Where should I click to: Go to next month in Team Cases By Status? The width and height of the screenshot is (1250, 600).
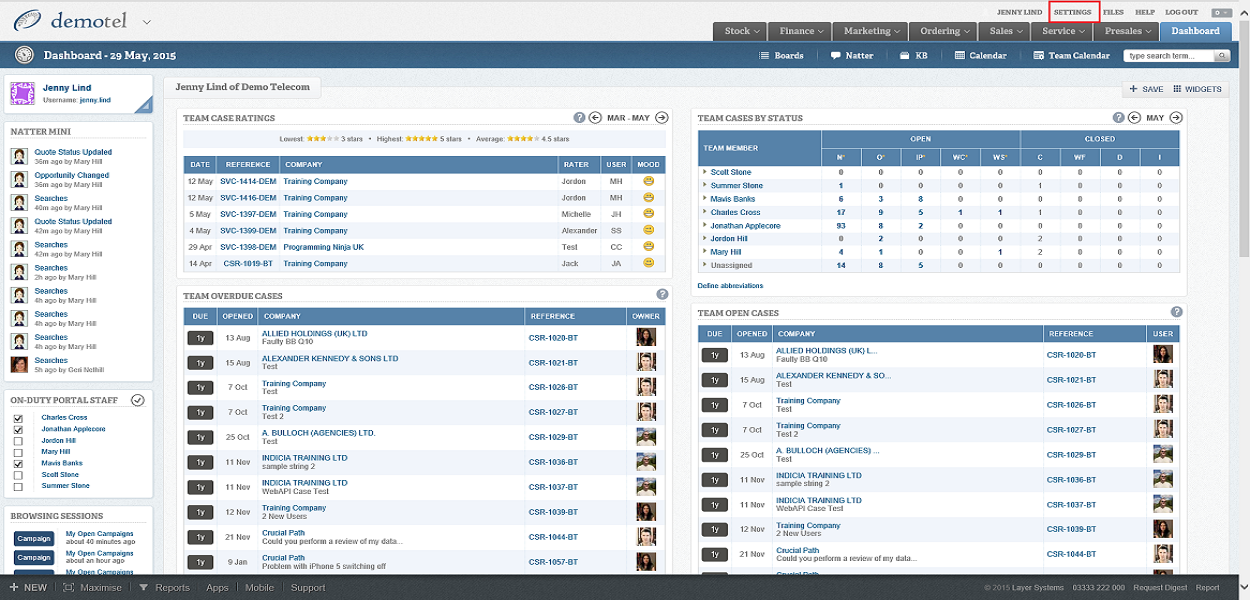(1176, 118)
